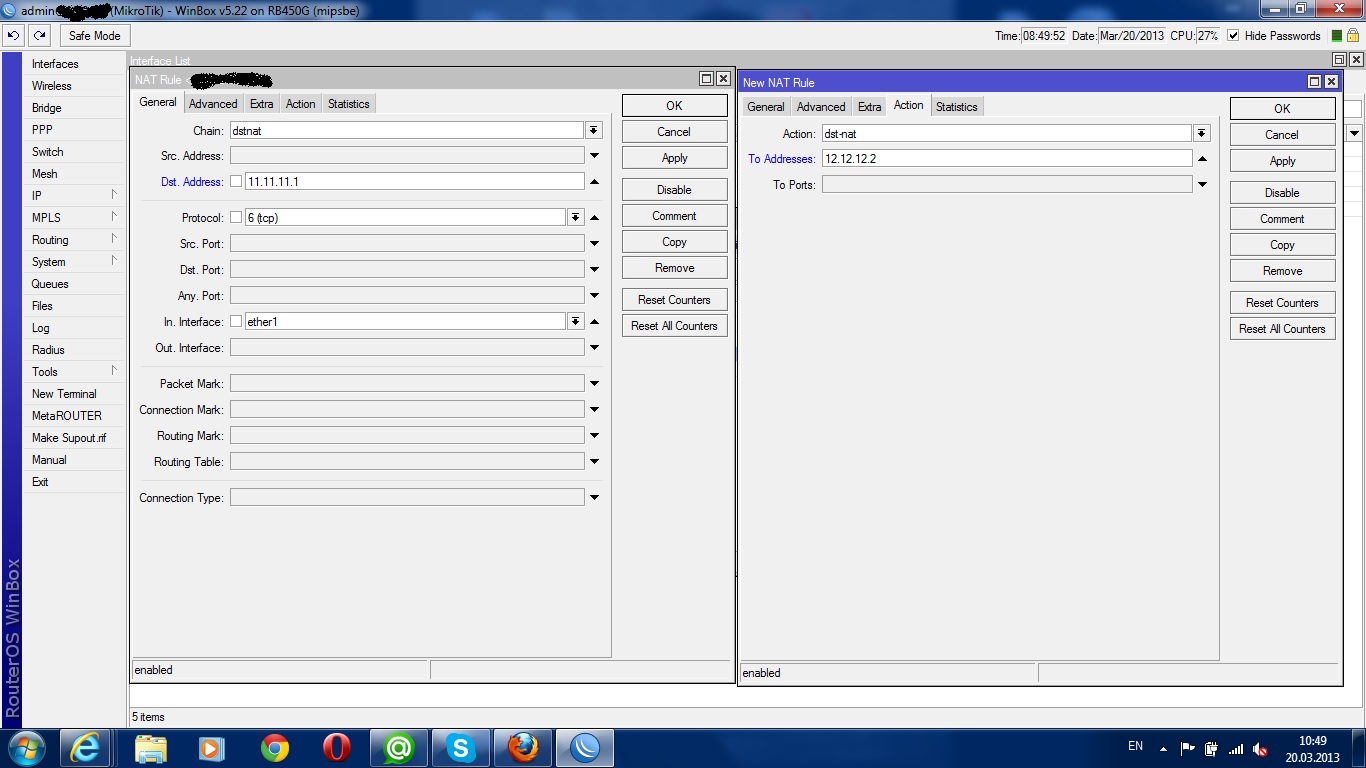1366x768 pixels.
Task: Open Firefox from the taskbar
Action: click(522, 748)
